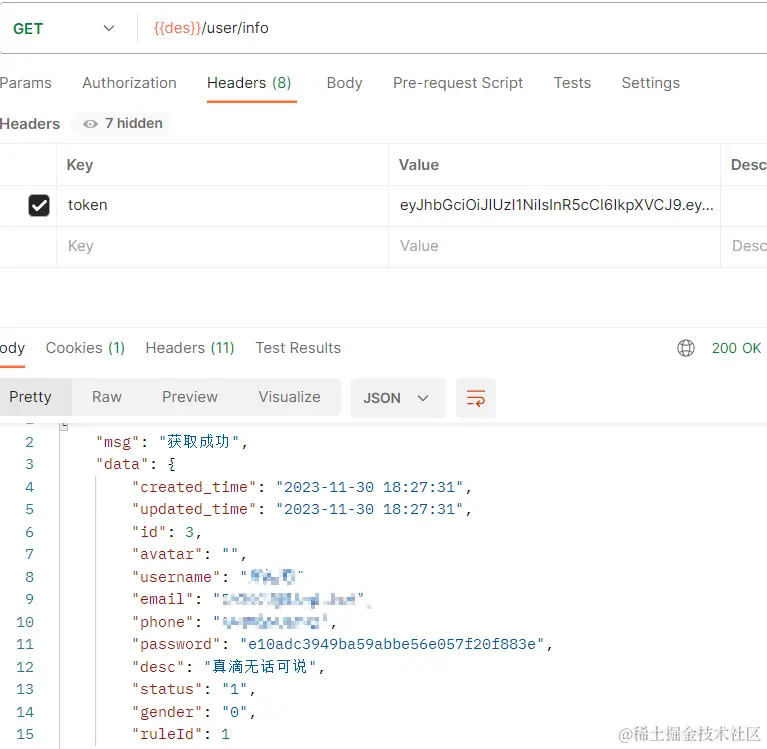The height and width of the screenshot is (749, 767).
Task: Click the "id" value 3
Action: point(189,532)
